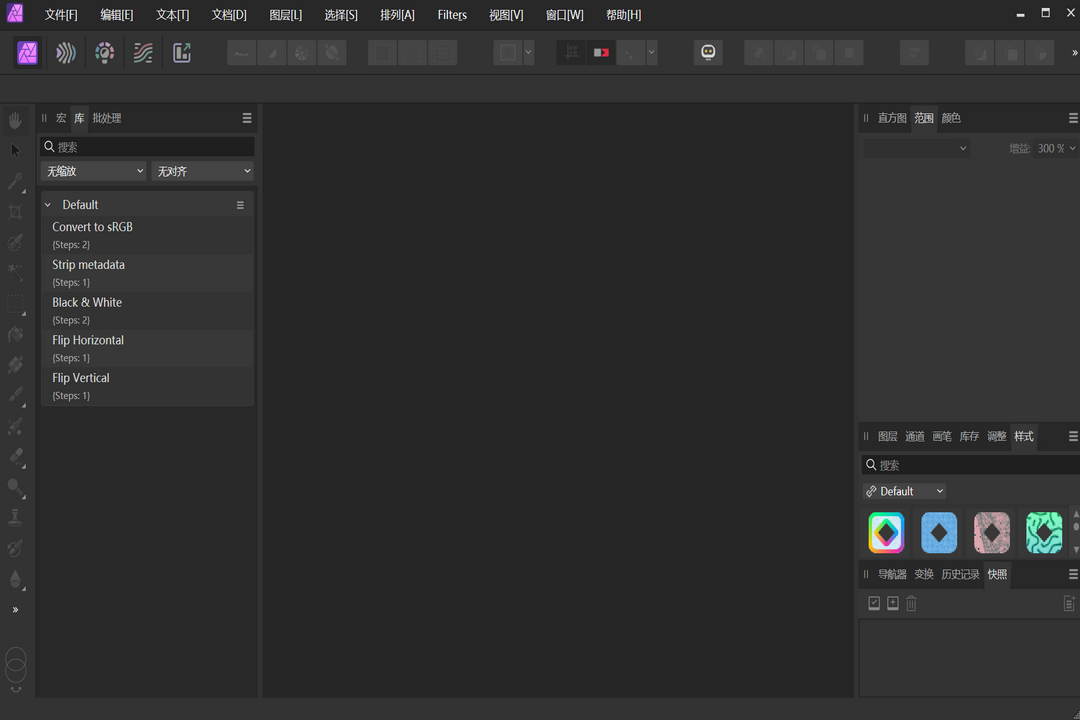This screenshot has height=720, width=1080.
Task: Open the 无缩放 dropdown
Action: [x=93, y=170]
